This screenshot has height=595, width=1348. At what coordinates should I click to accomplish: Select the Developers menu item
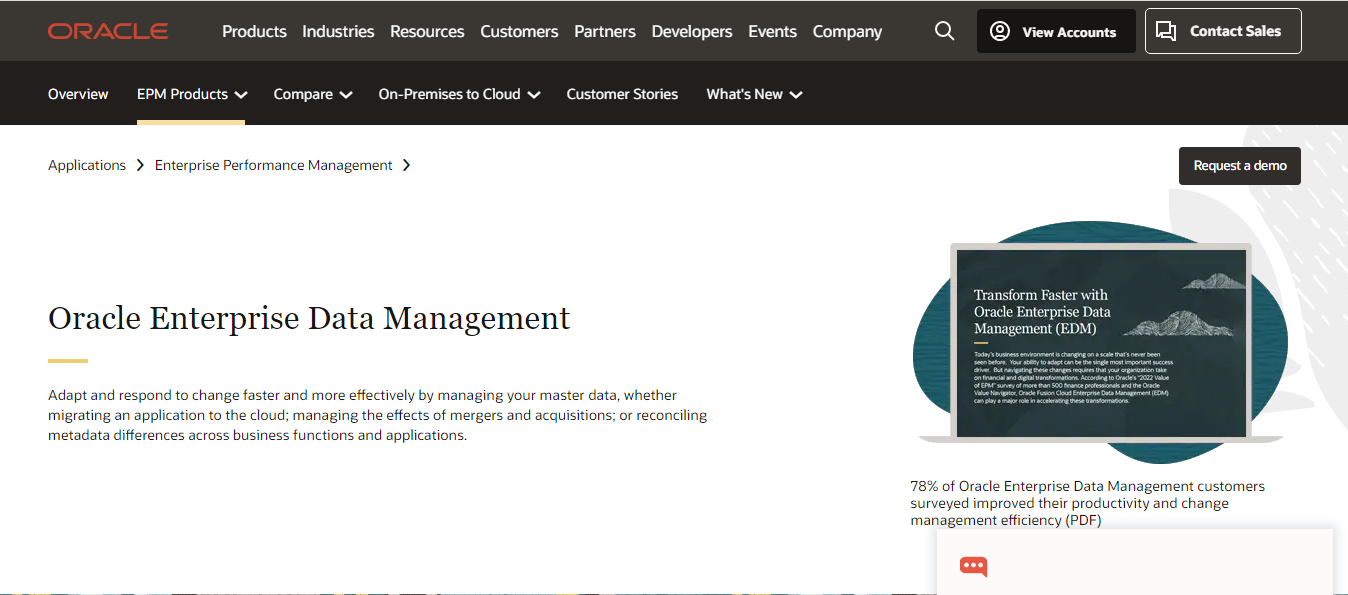click(692, 31)
